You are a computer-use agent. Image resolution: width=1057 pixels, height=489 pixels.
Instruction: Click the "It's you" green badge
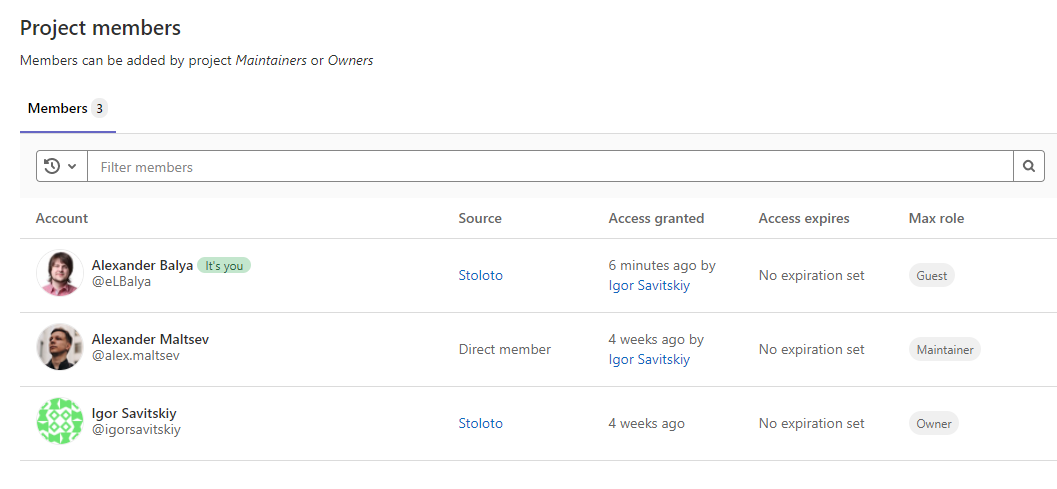[223, 265]
